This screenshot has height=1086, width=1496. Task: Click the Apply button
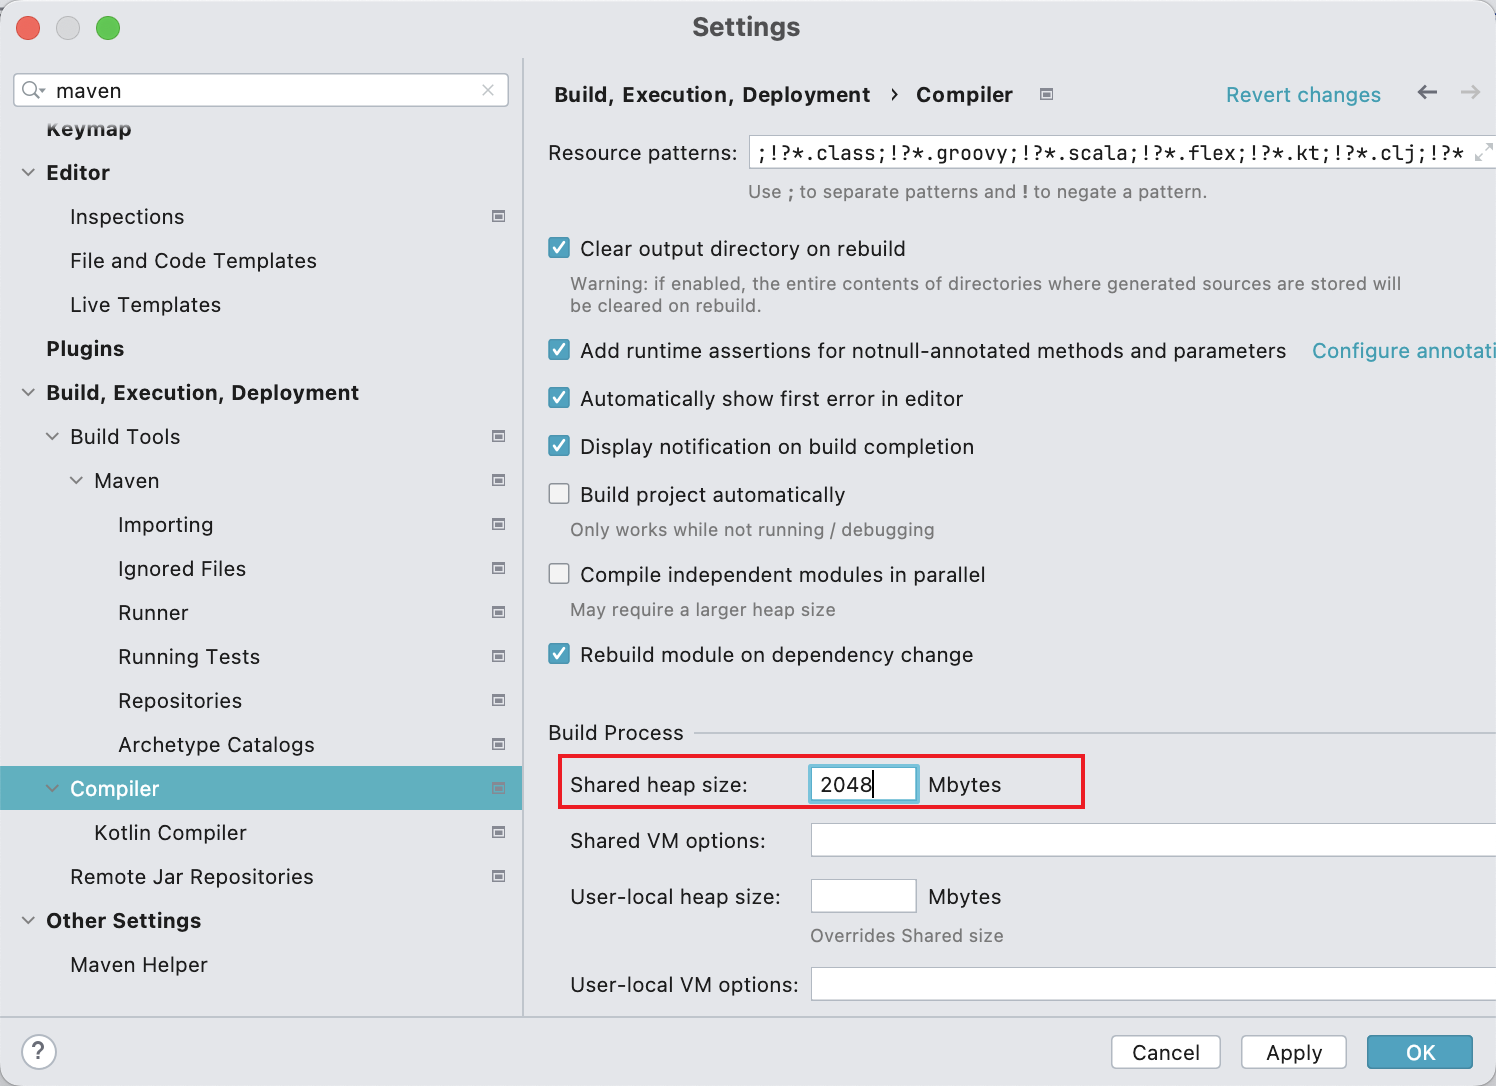tap(1293, 1052)
